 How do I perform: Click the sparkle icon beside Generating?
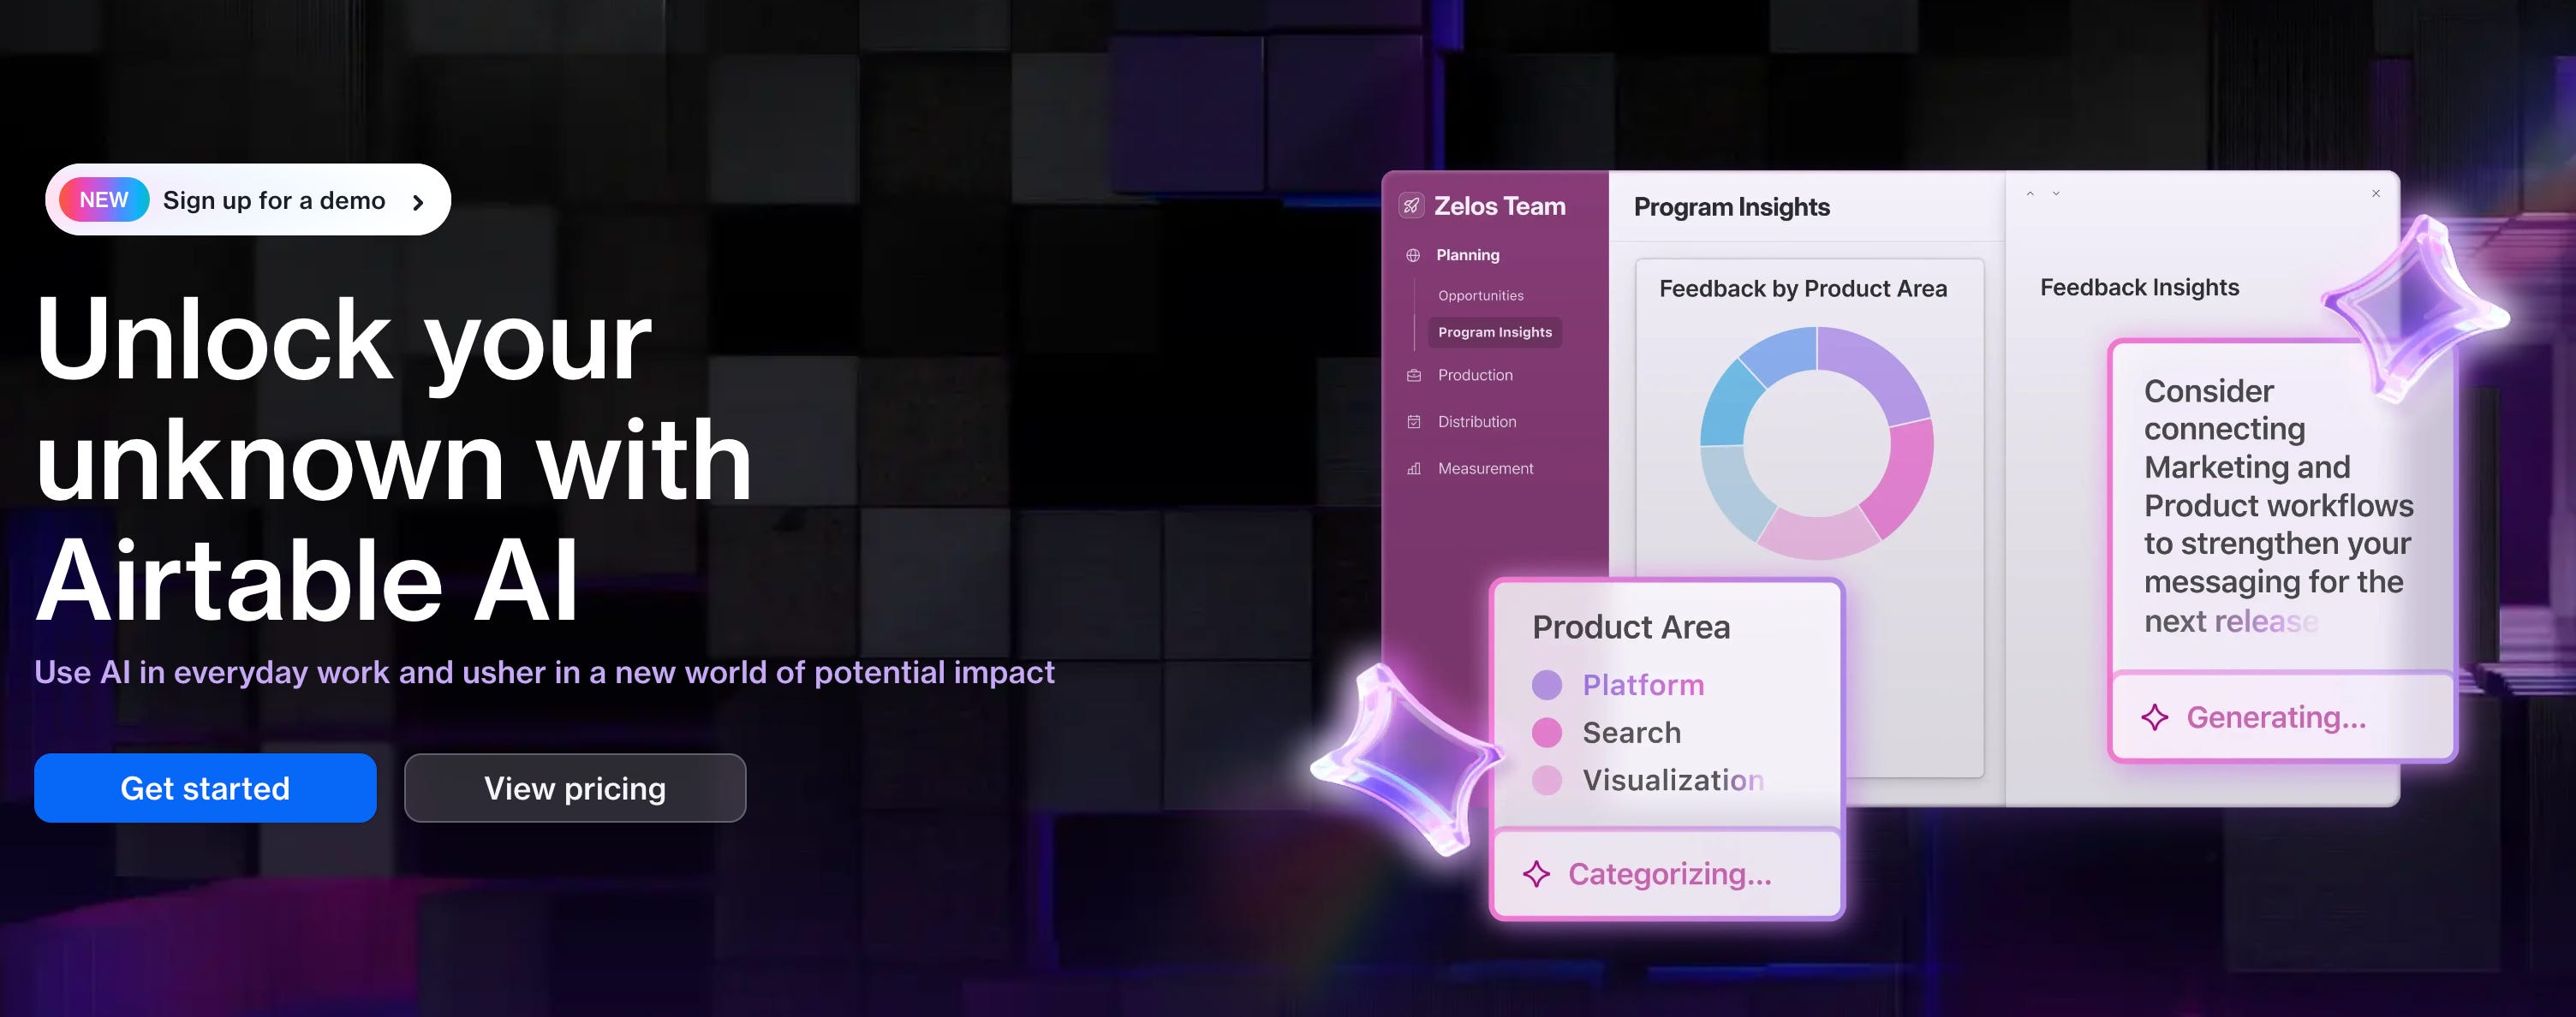2155,717
